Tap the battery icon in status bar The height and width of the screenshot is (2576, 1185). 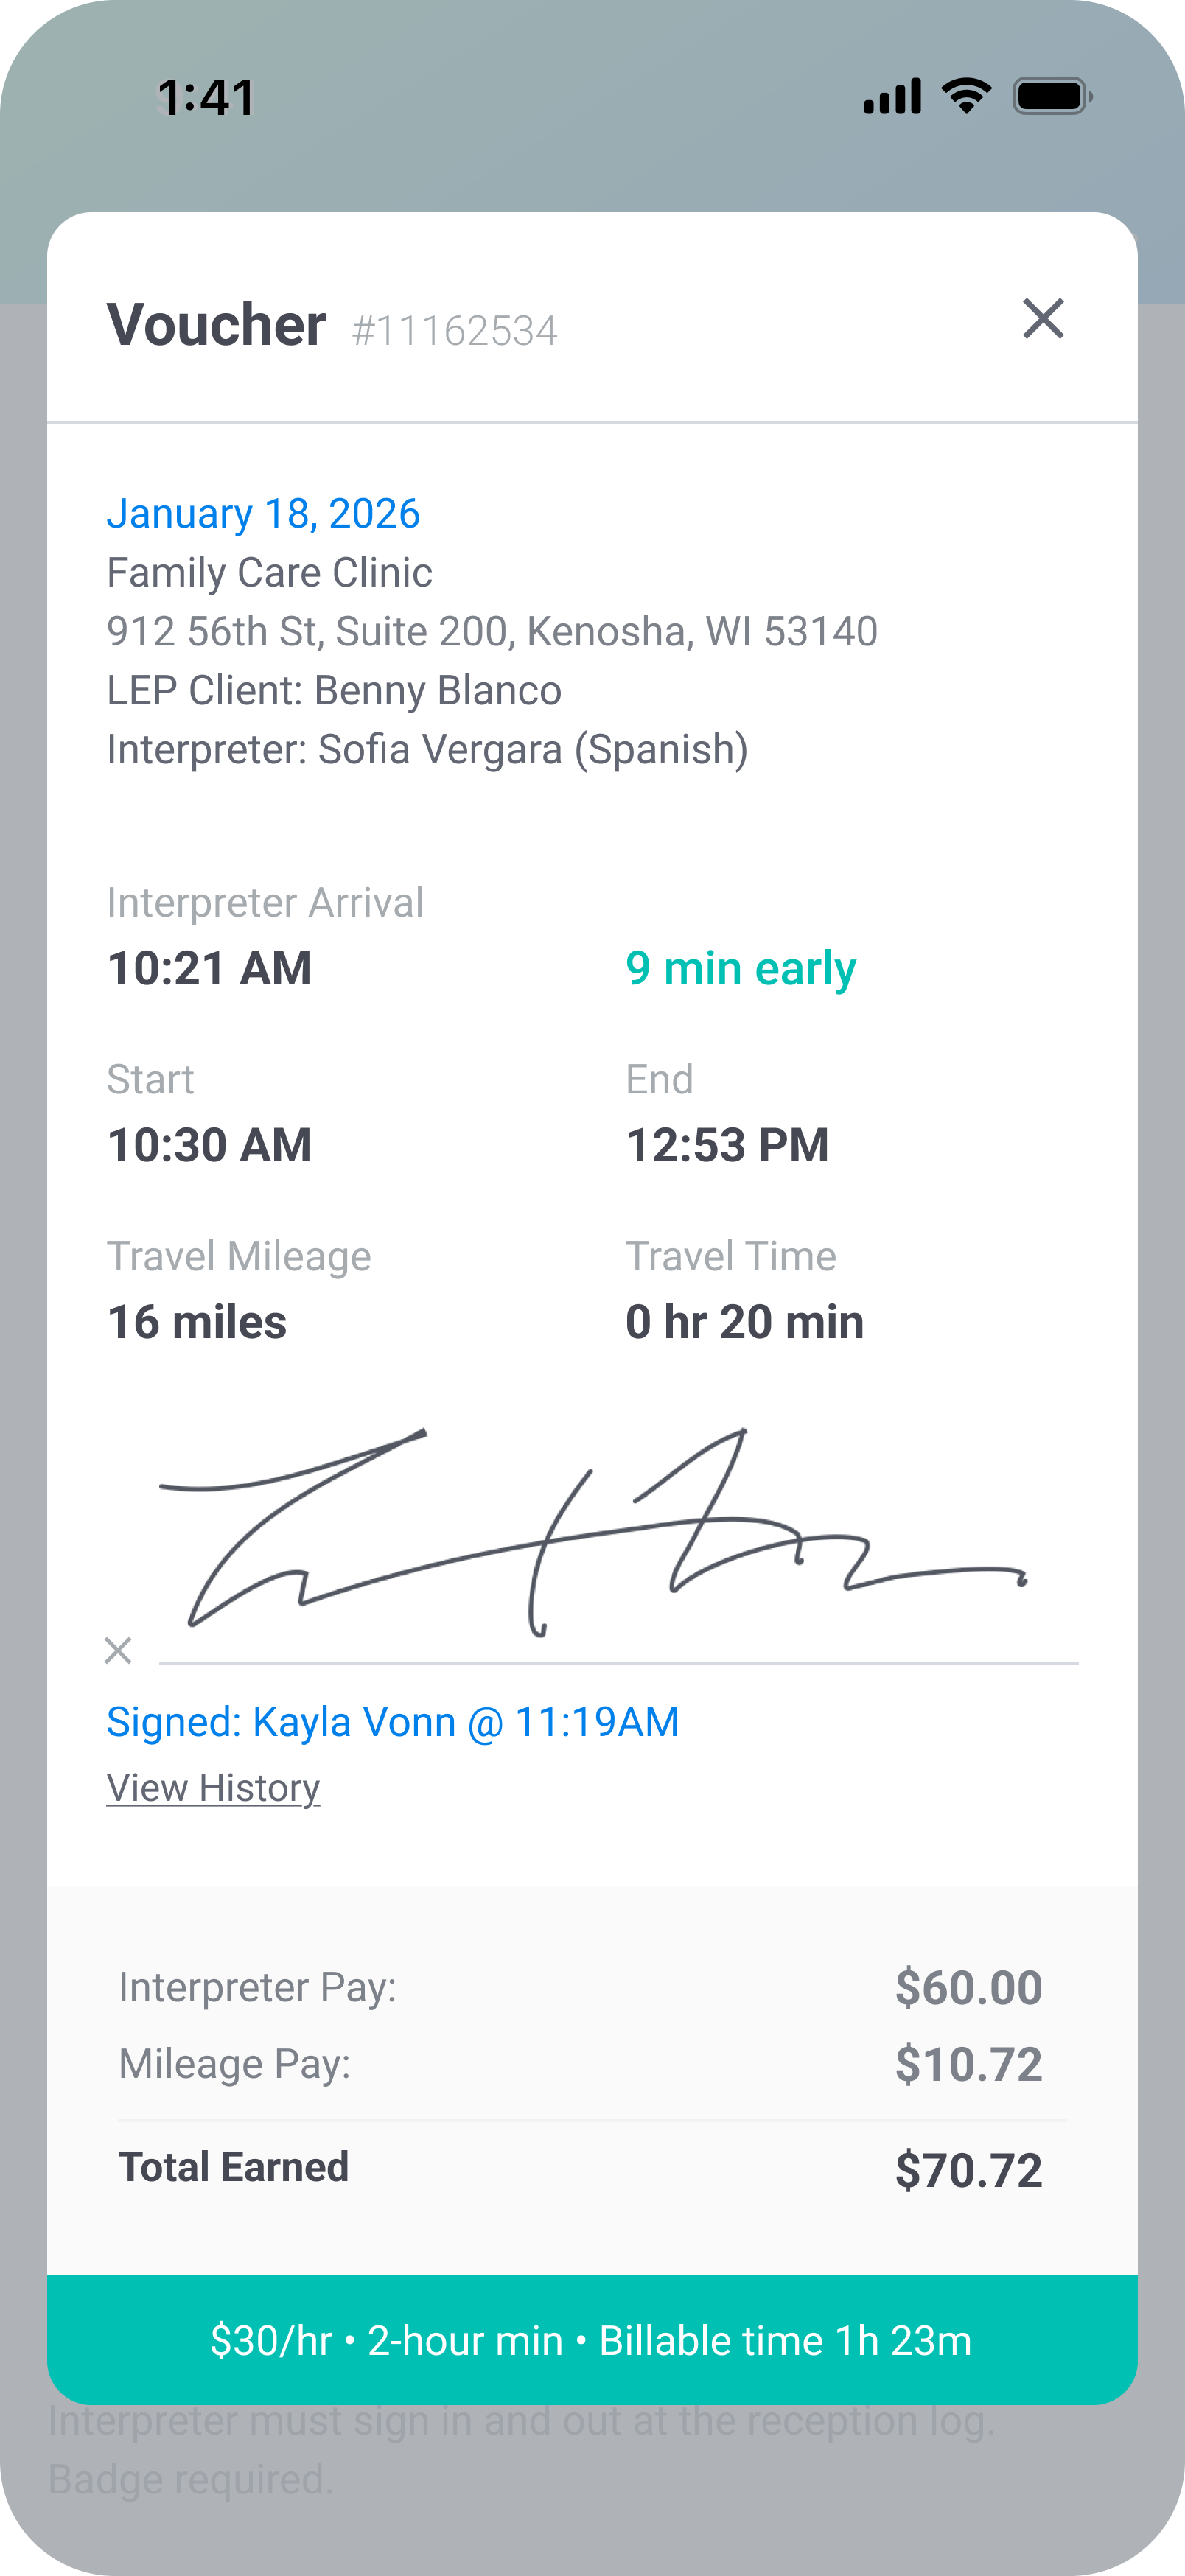[1051, 97]
